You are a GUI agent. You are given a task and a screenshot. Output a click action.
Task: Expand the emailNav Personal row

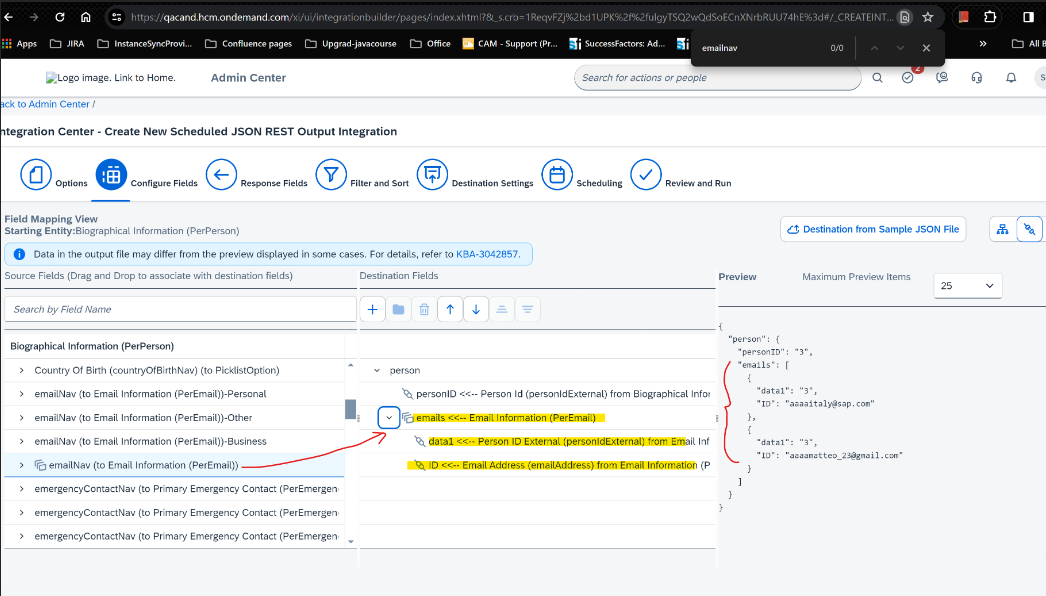coord(21,394)
